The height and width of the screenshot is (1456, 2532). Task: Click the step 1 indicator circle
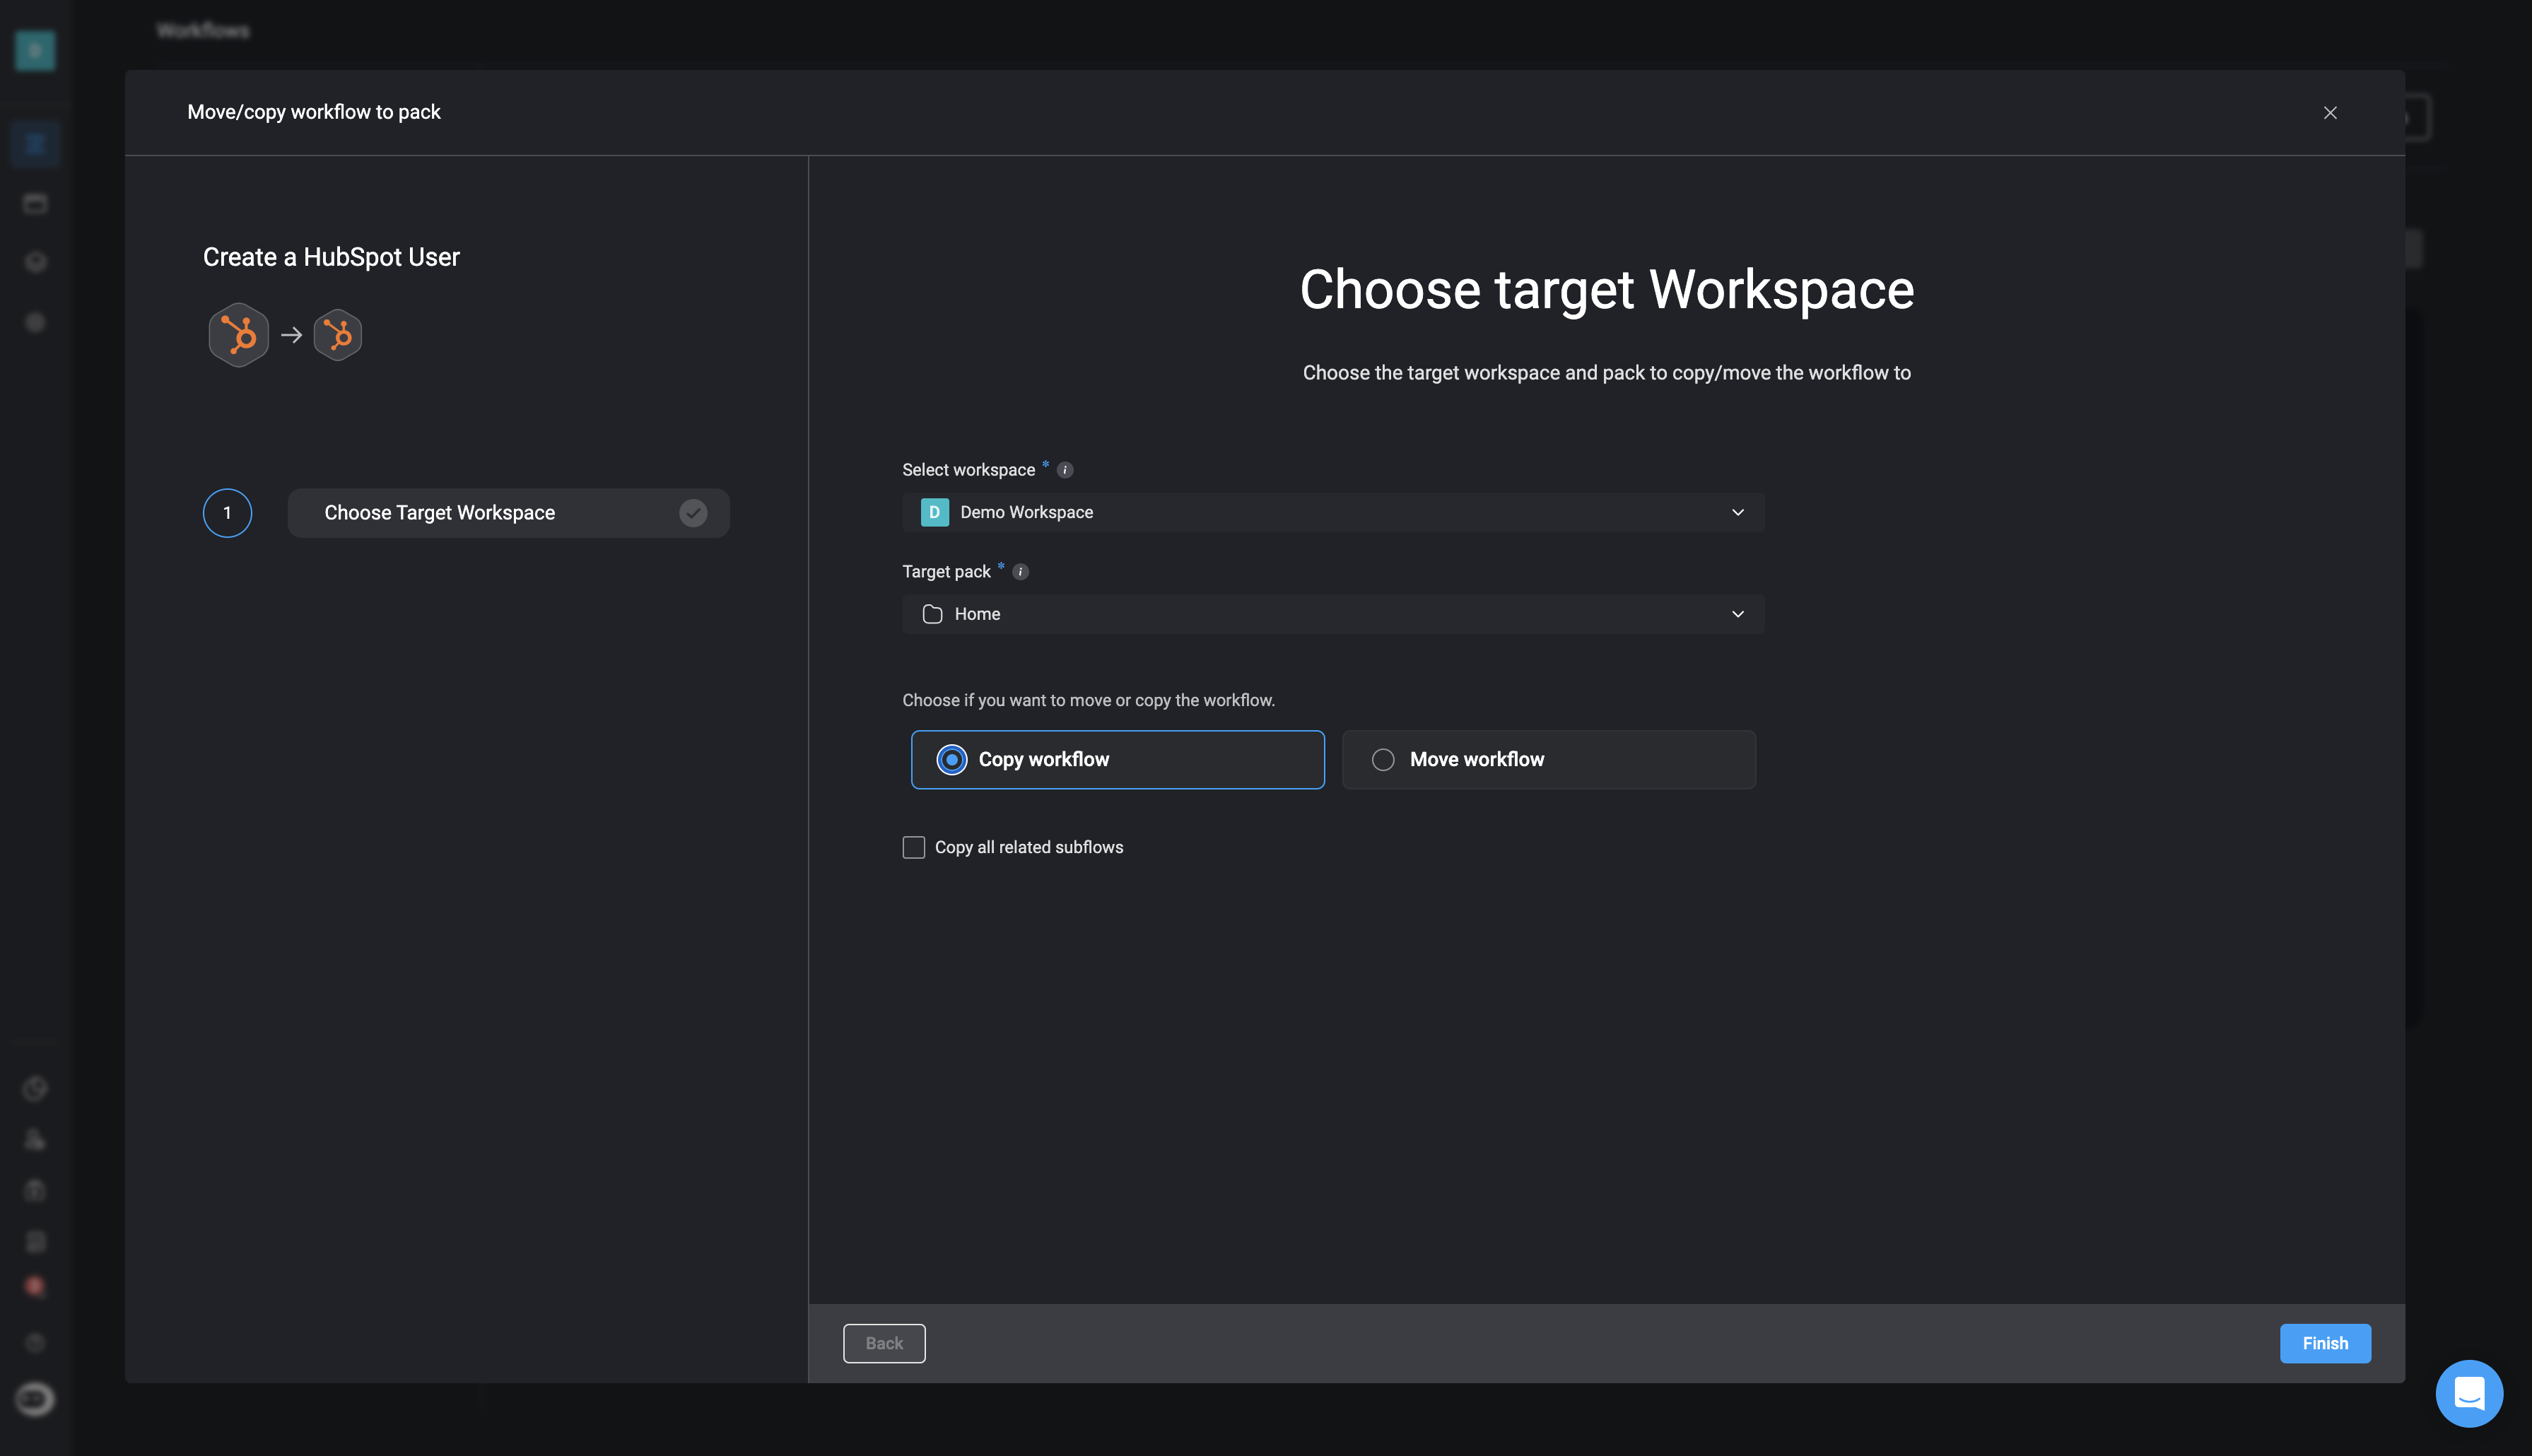pos(226,512)
